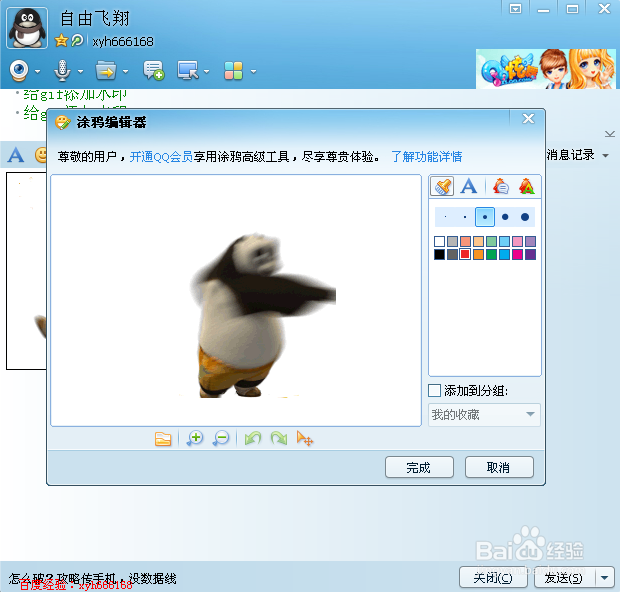Choose the second smallest brush size
620x592 pixels.
[x=465, y=217]
